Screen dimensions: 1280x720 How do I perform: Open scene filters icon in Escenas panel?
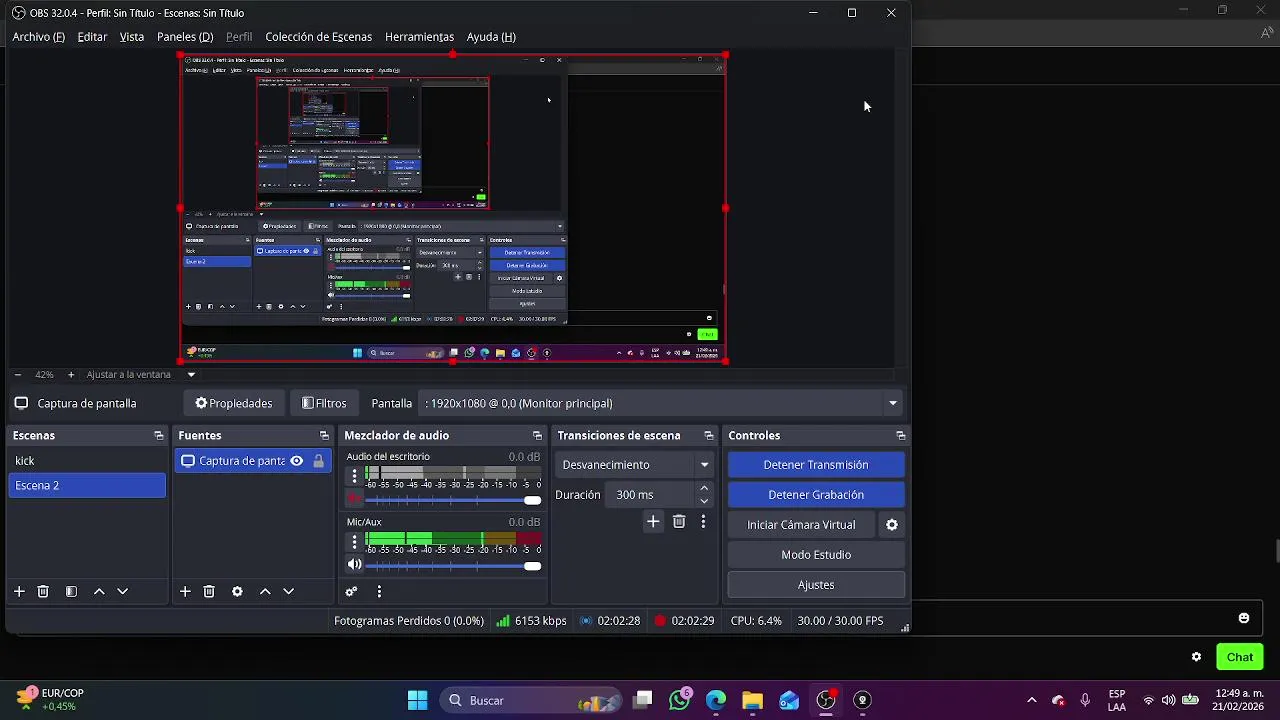(71, 591)
